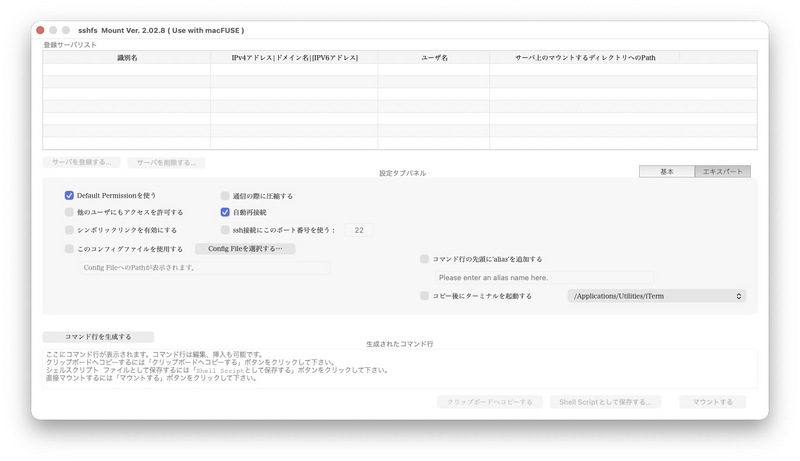Screen dimensions: 800x461
Task: Enable 通信の際に圧縮する checkbox
Action: (225, 196)
